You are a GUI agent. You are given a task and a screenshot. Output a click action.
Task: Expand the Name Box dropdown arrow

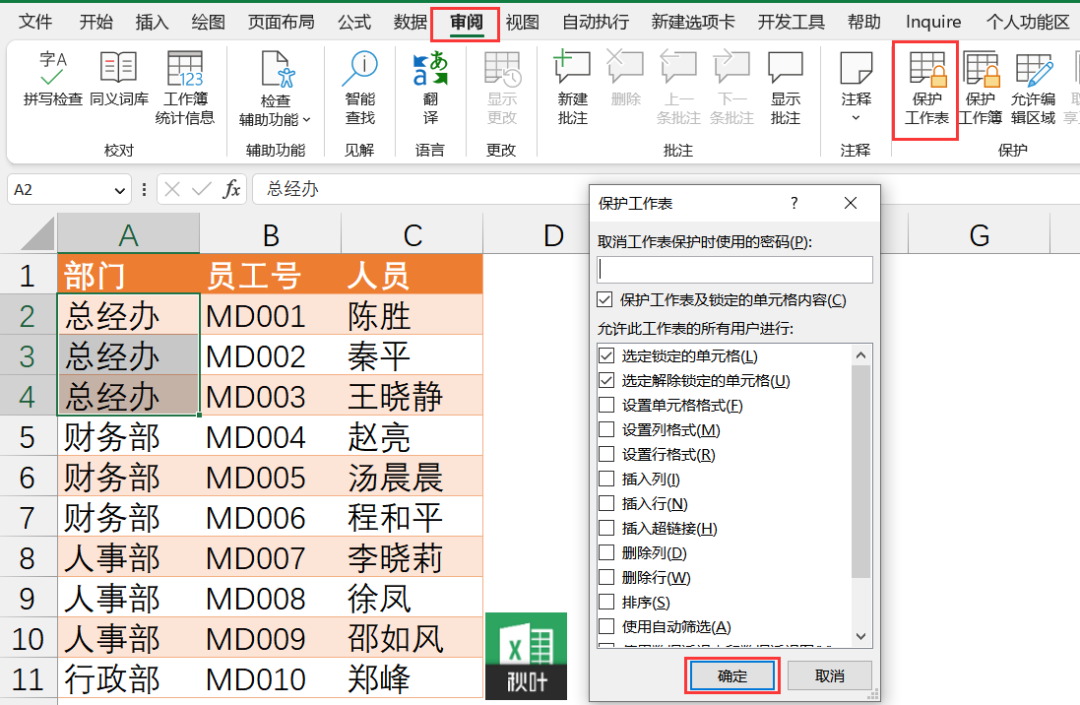tap(120, 191)
